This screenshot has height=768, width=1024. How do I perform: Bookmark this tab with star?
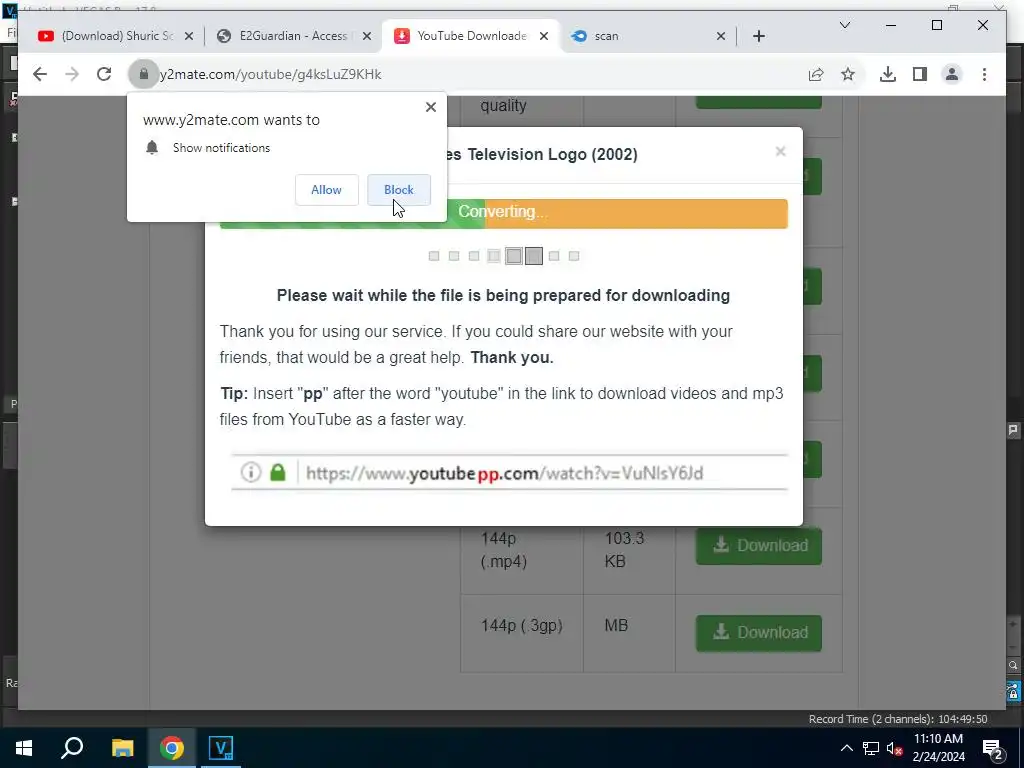coord(848,74)
